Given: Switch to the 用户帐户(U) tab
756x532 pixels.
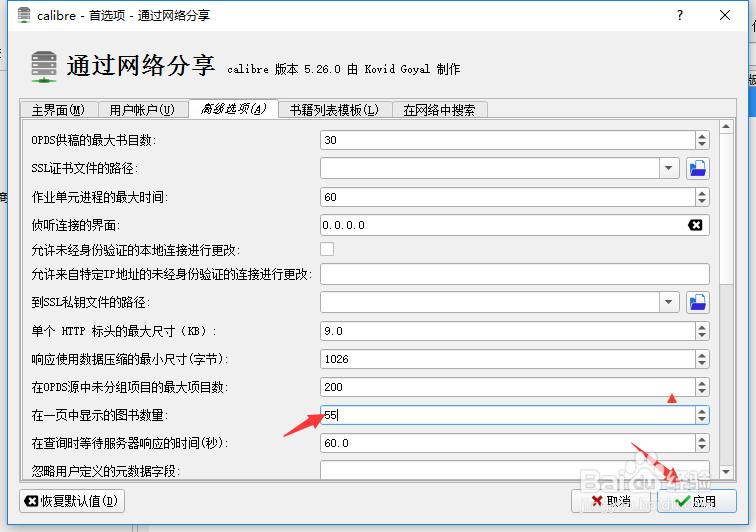Looking at the screenshot, I should tap(143, 110).
